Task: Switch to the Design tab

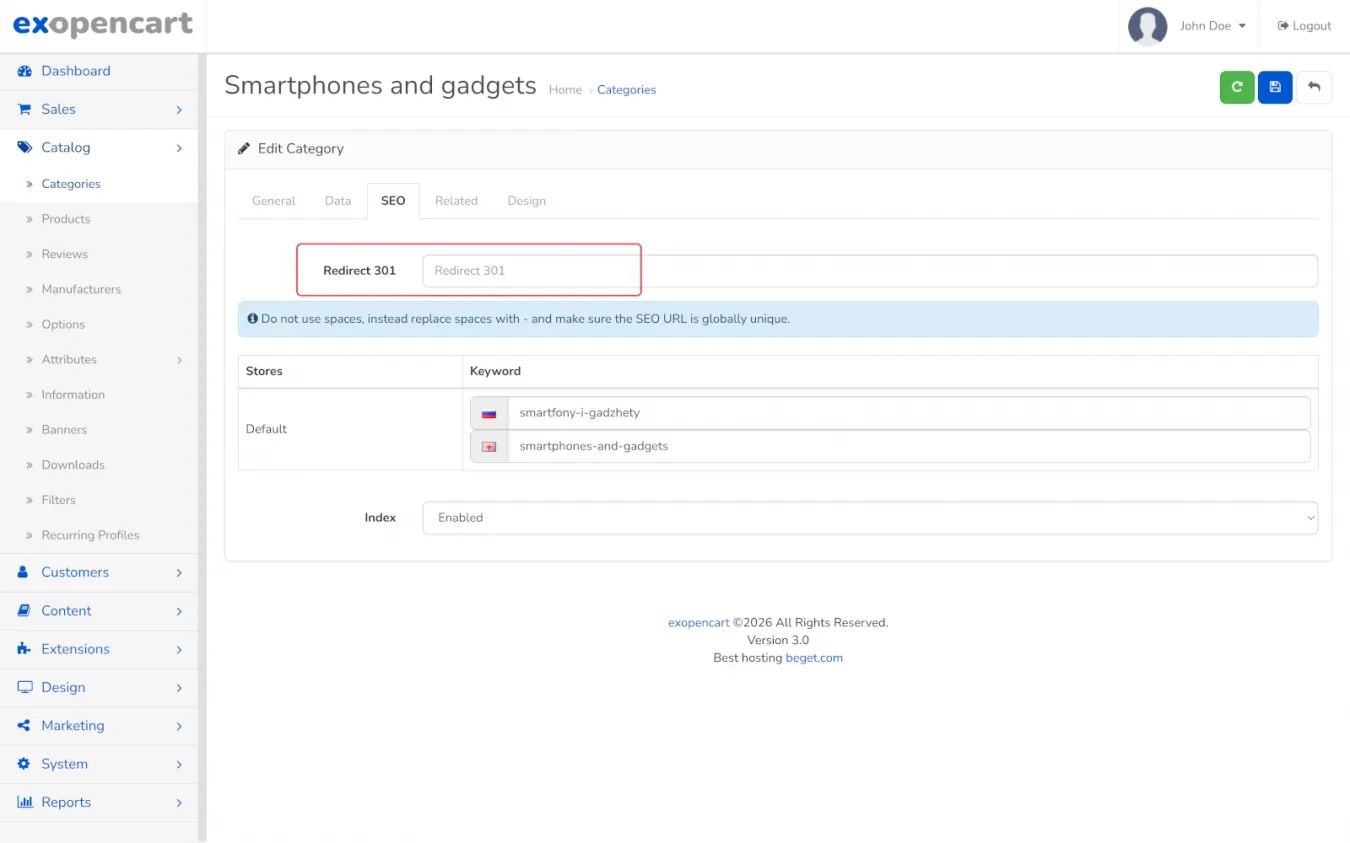Action: click(x=526, y=201)
